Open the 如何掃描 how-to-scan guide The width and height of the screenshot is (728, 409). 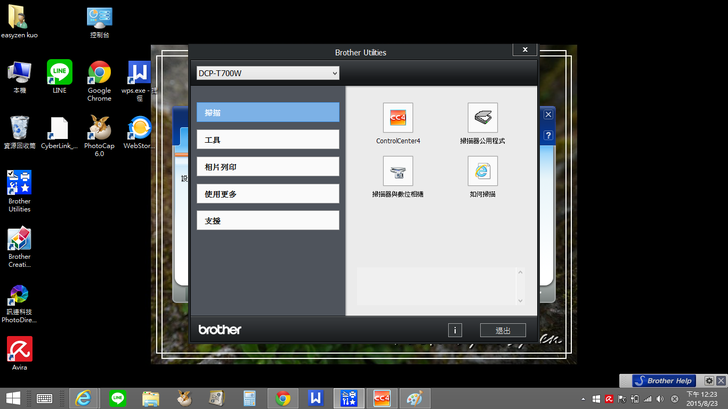pyautogui.click(x=482, y=171)
